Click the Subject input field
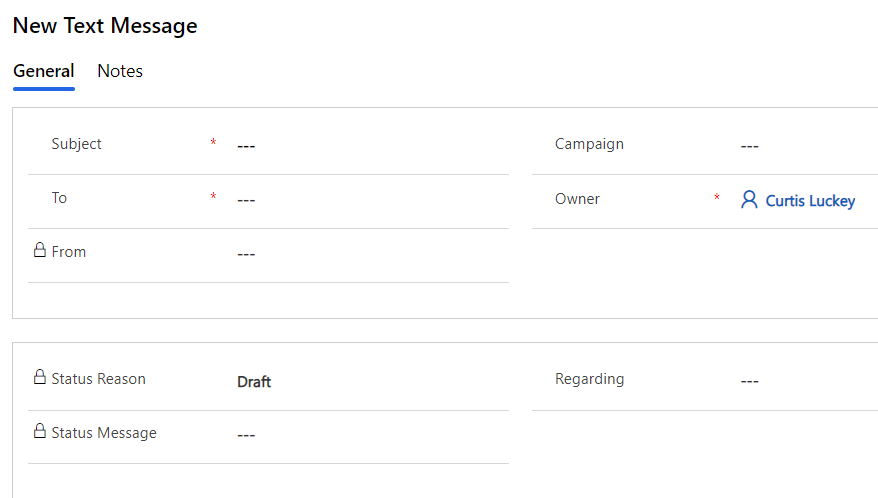Viewport: 878px width, 498px height. point(370,146)
